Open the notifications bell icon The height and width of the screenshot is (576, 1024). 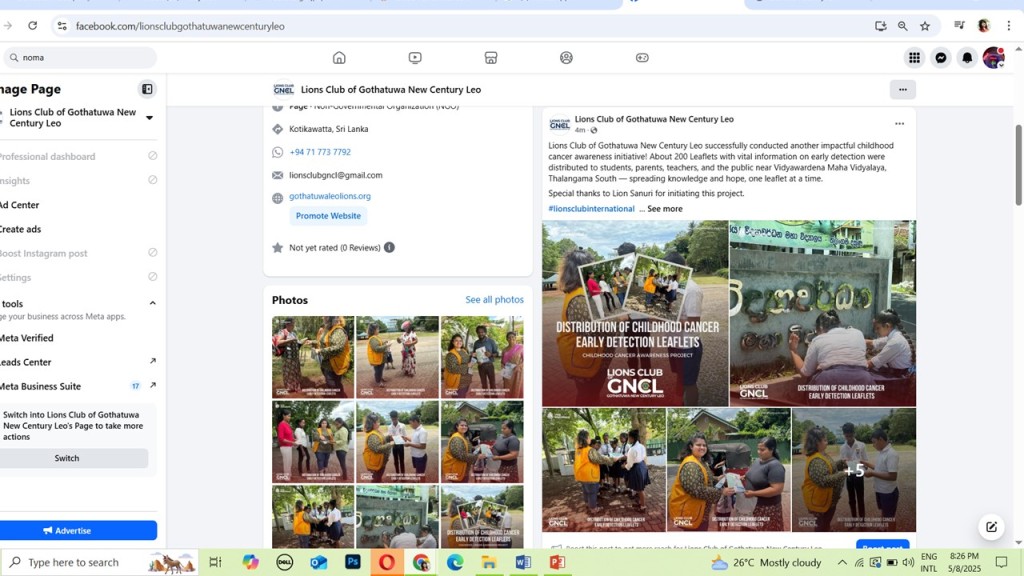(x=967, y=57)
